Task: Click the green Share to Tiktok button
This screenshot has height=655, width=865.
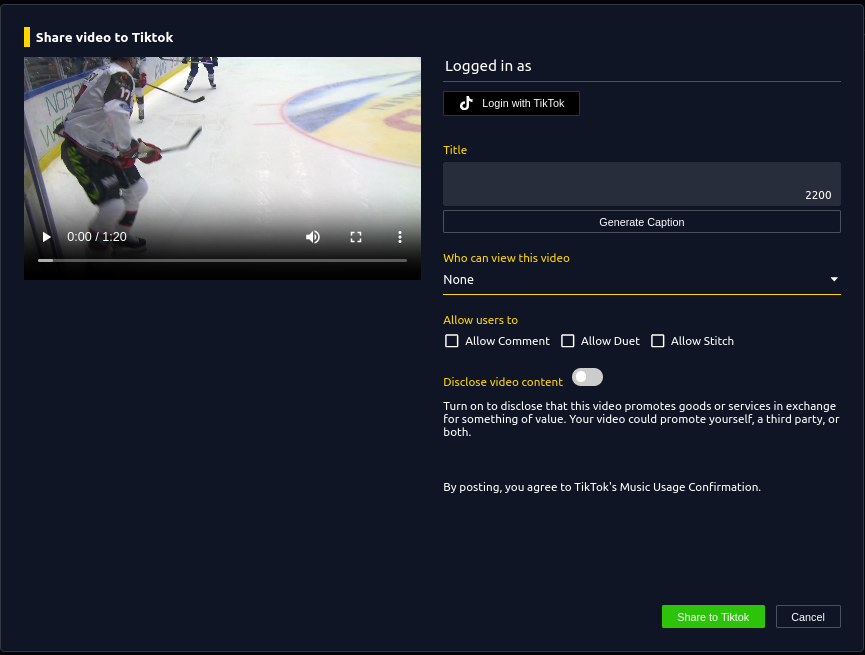Action: tap(713, 617)
